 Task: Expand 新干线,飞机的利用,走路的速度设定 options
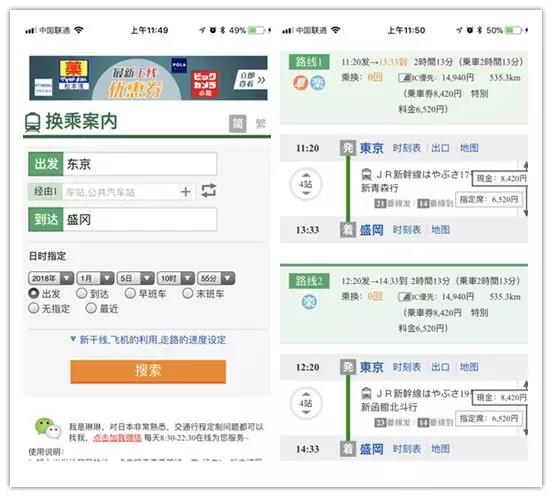click(148, 340)
